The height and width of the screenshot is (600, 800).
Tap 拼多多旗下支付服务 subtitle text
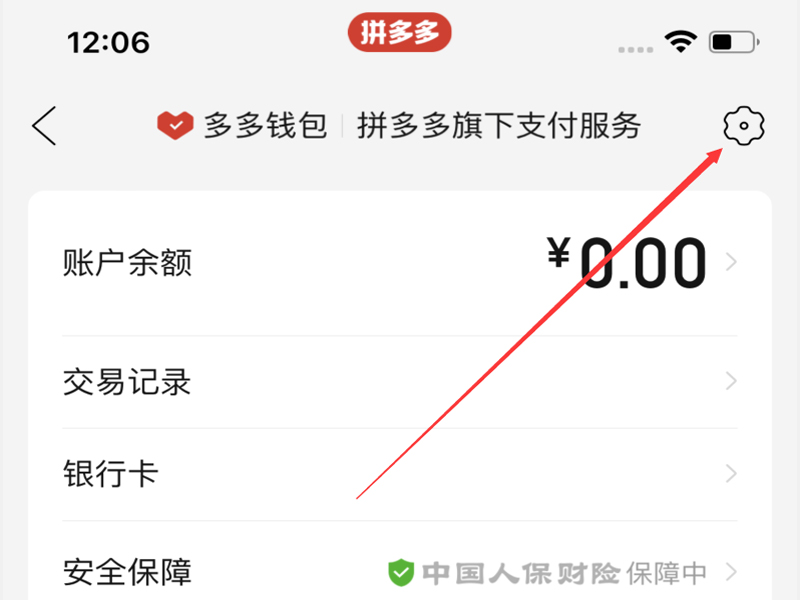(x=499, y=126)
